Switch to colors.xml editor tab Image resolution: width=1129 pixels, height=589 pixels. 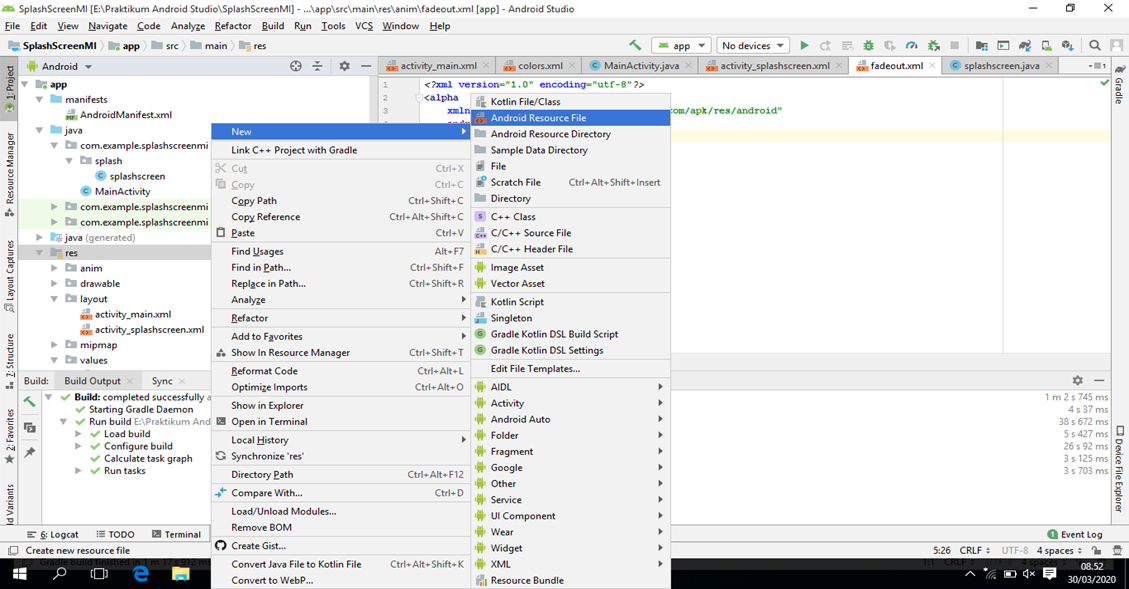[540, 66]
